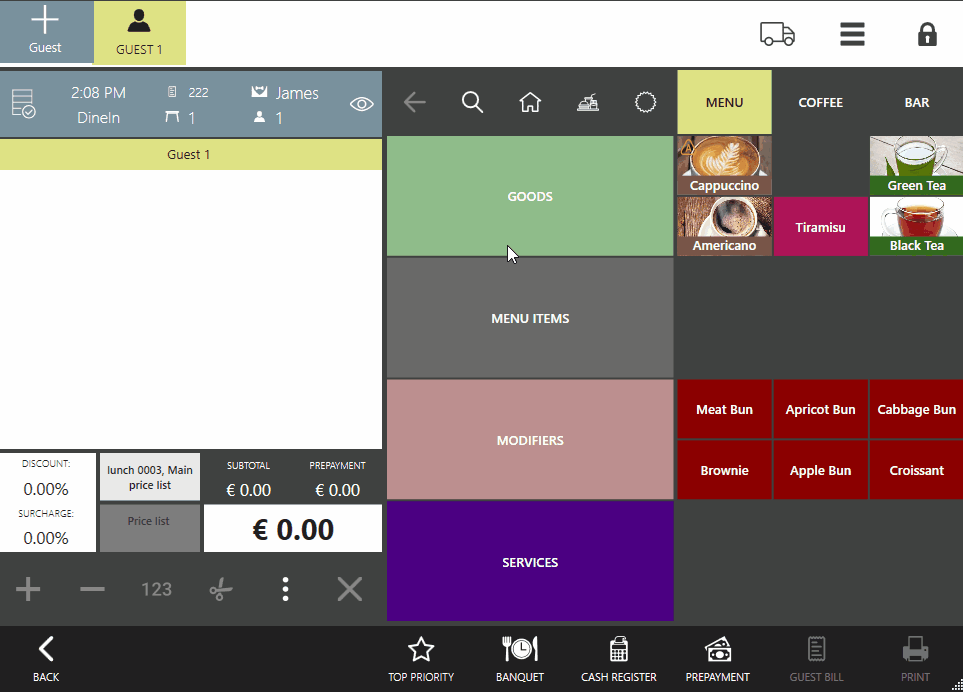
Task: Switch to the BAR tab
Action: pos(916,102)
